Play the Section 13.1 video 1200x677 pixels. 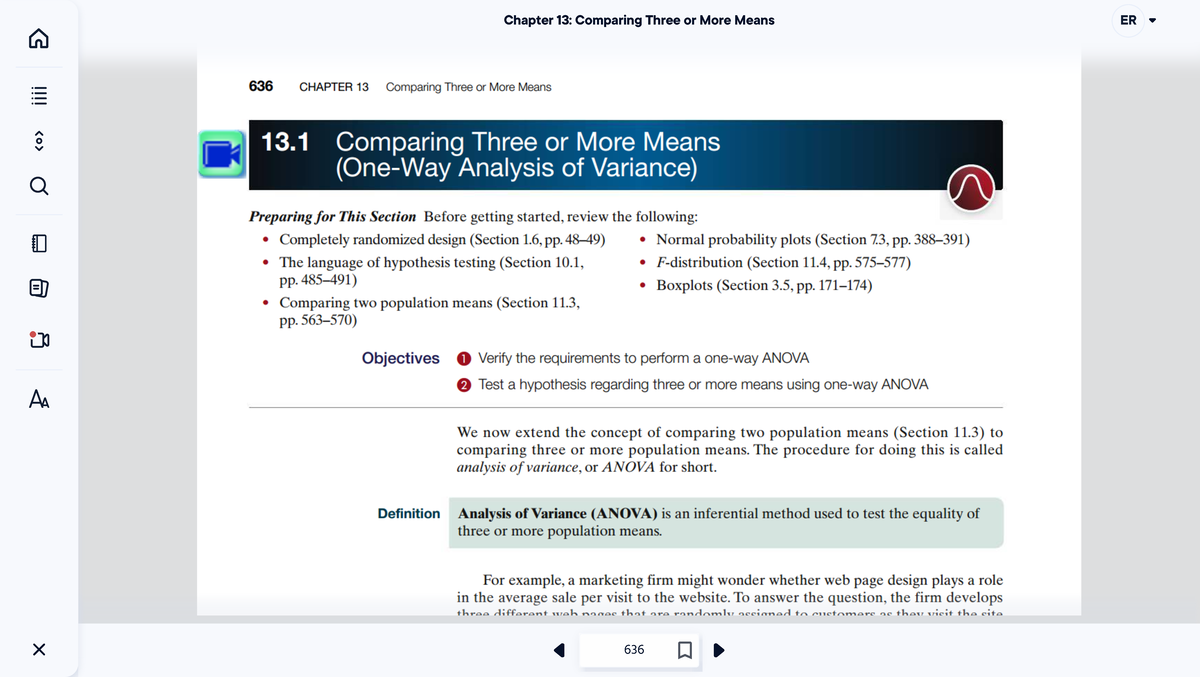(221, 155)
